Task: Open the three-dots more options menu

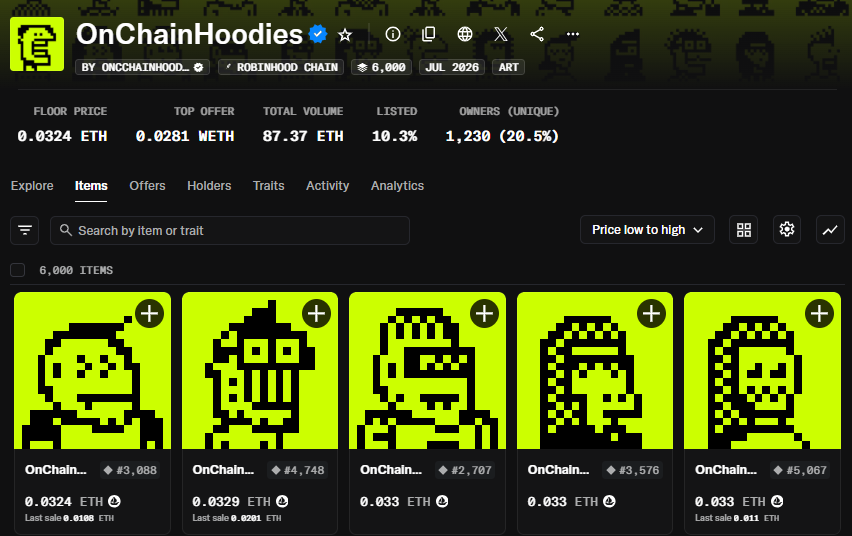Action: pyautogui.click(x=573, y=34)
